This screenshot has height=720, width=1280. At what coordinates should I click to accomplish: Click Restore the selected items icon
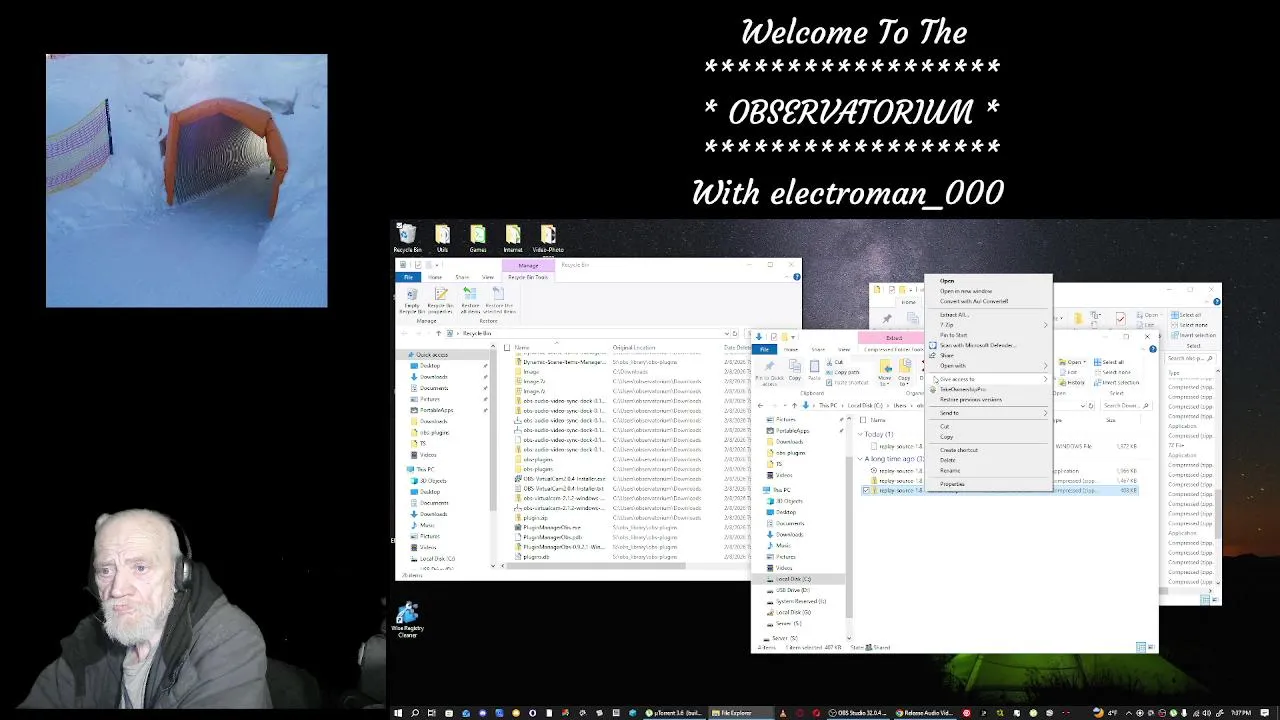click(499, 300)
